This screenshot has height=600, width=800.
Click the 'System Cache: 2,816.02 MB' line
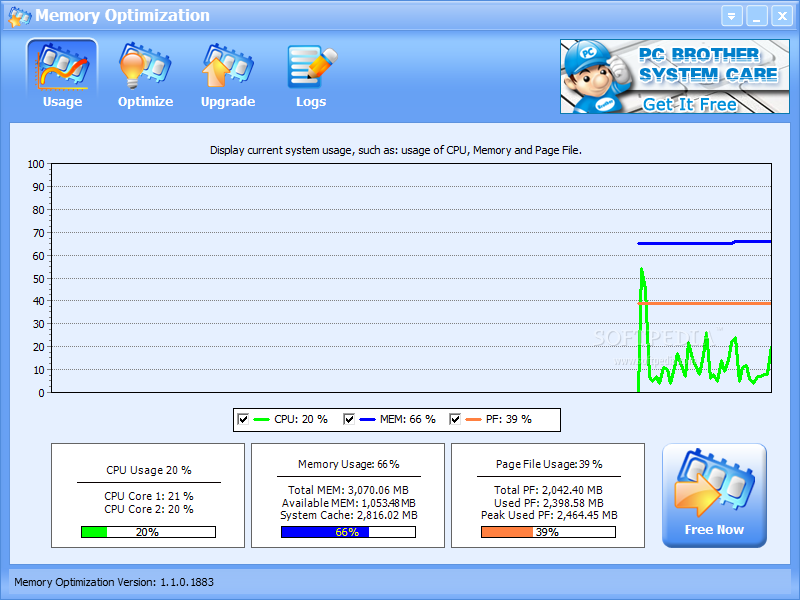click(348, 515)
